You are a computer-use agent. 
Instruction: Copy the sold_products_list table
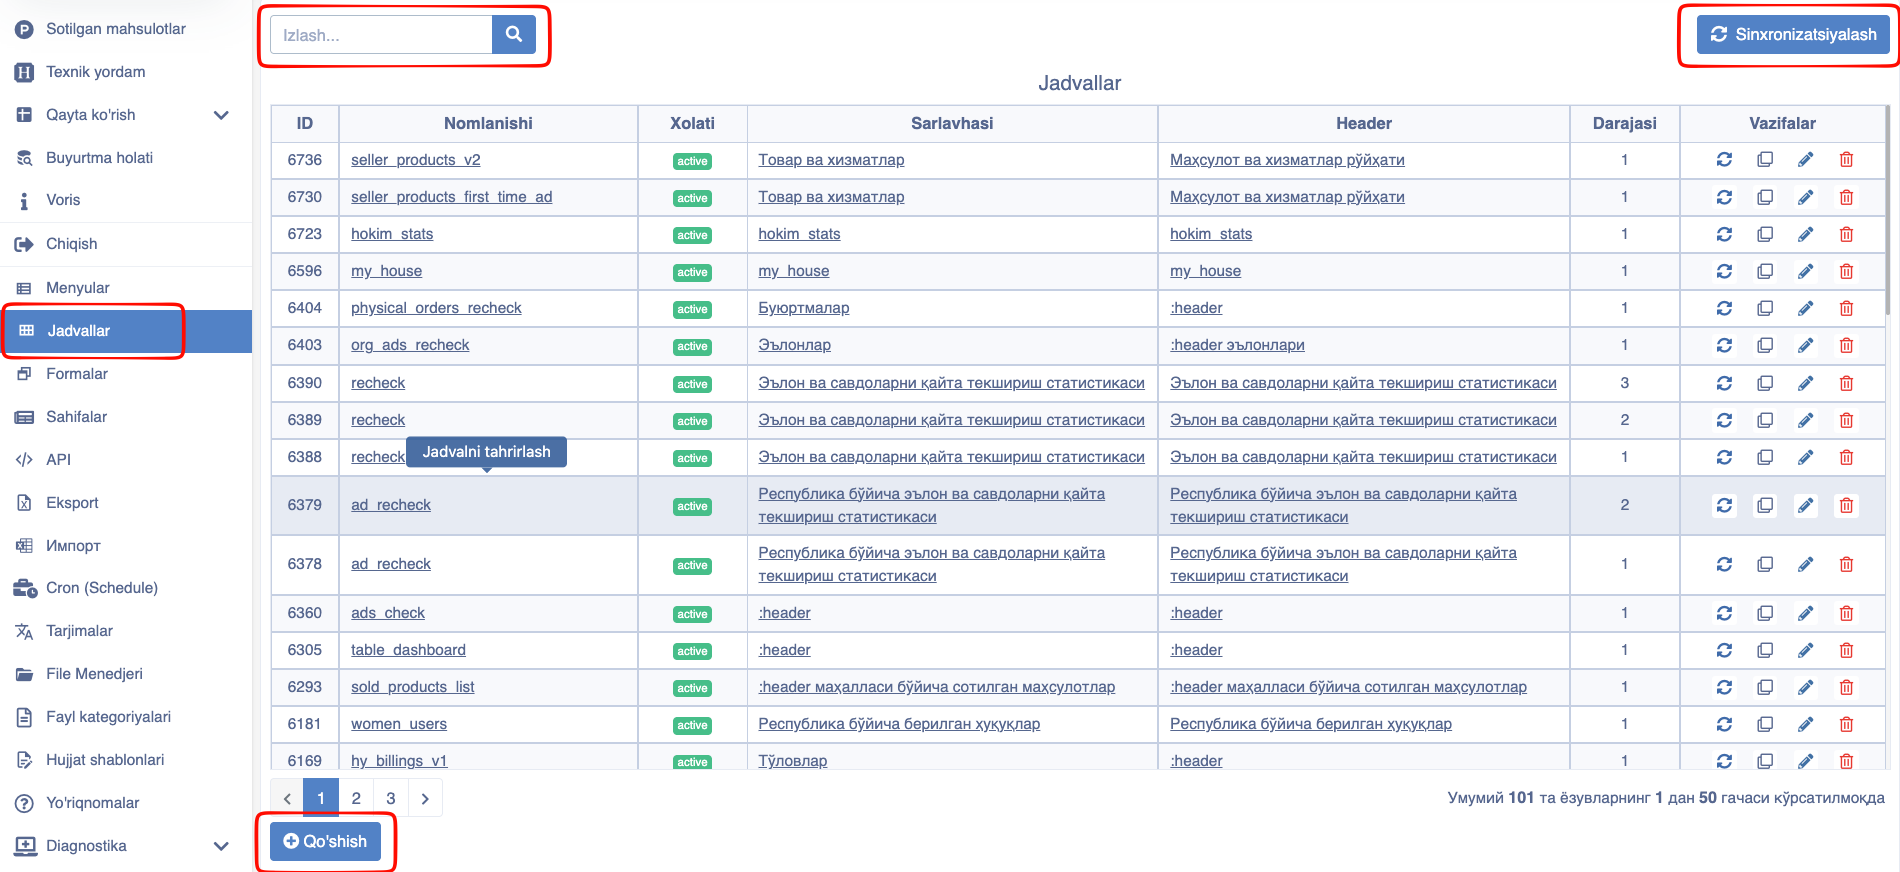(x=1765, y=687)
